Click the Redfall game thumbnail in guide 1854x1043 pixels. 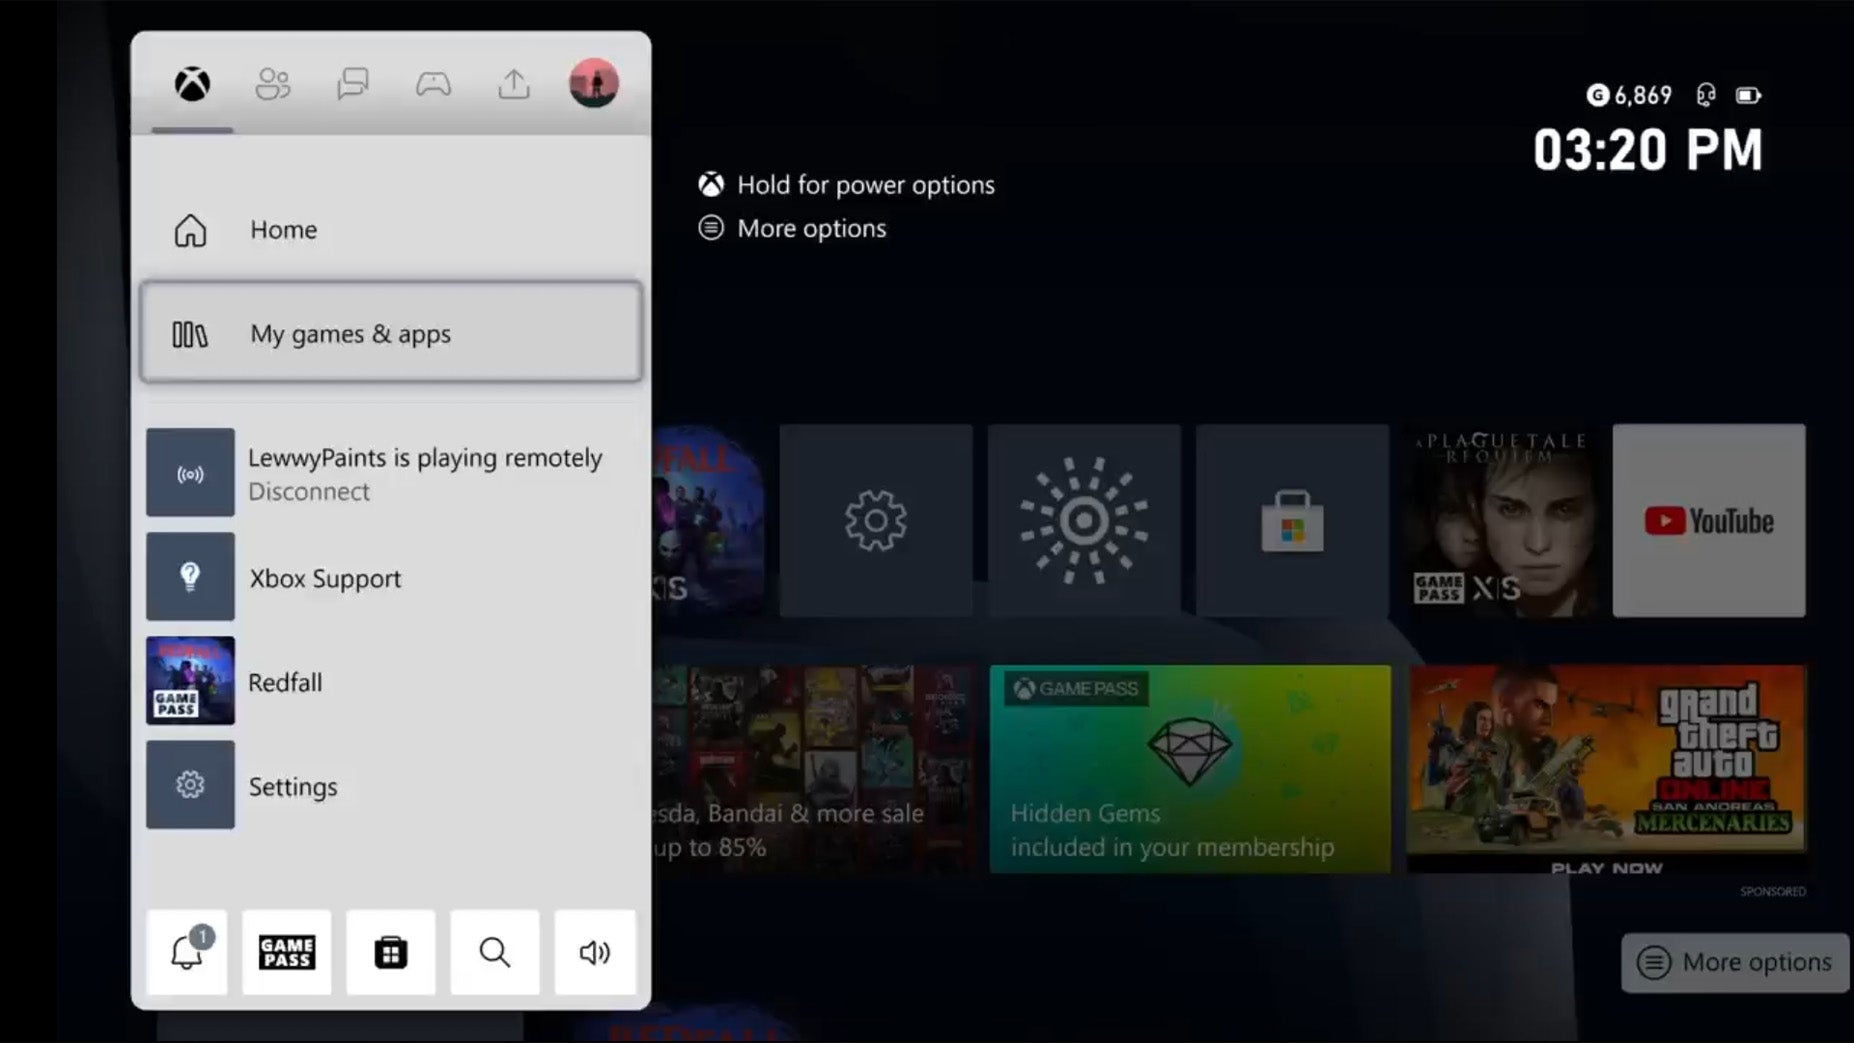point(190,681)
